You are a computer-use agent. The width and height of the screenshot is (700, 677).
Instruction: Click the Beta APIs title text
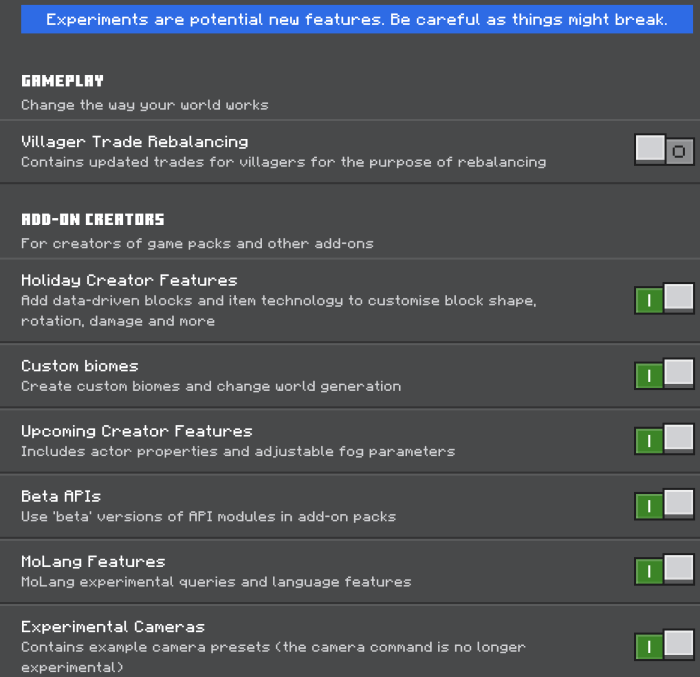click(61, 496)
